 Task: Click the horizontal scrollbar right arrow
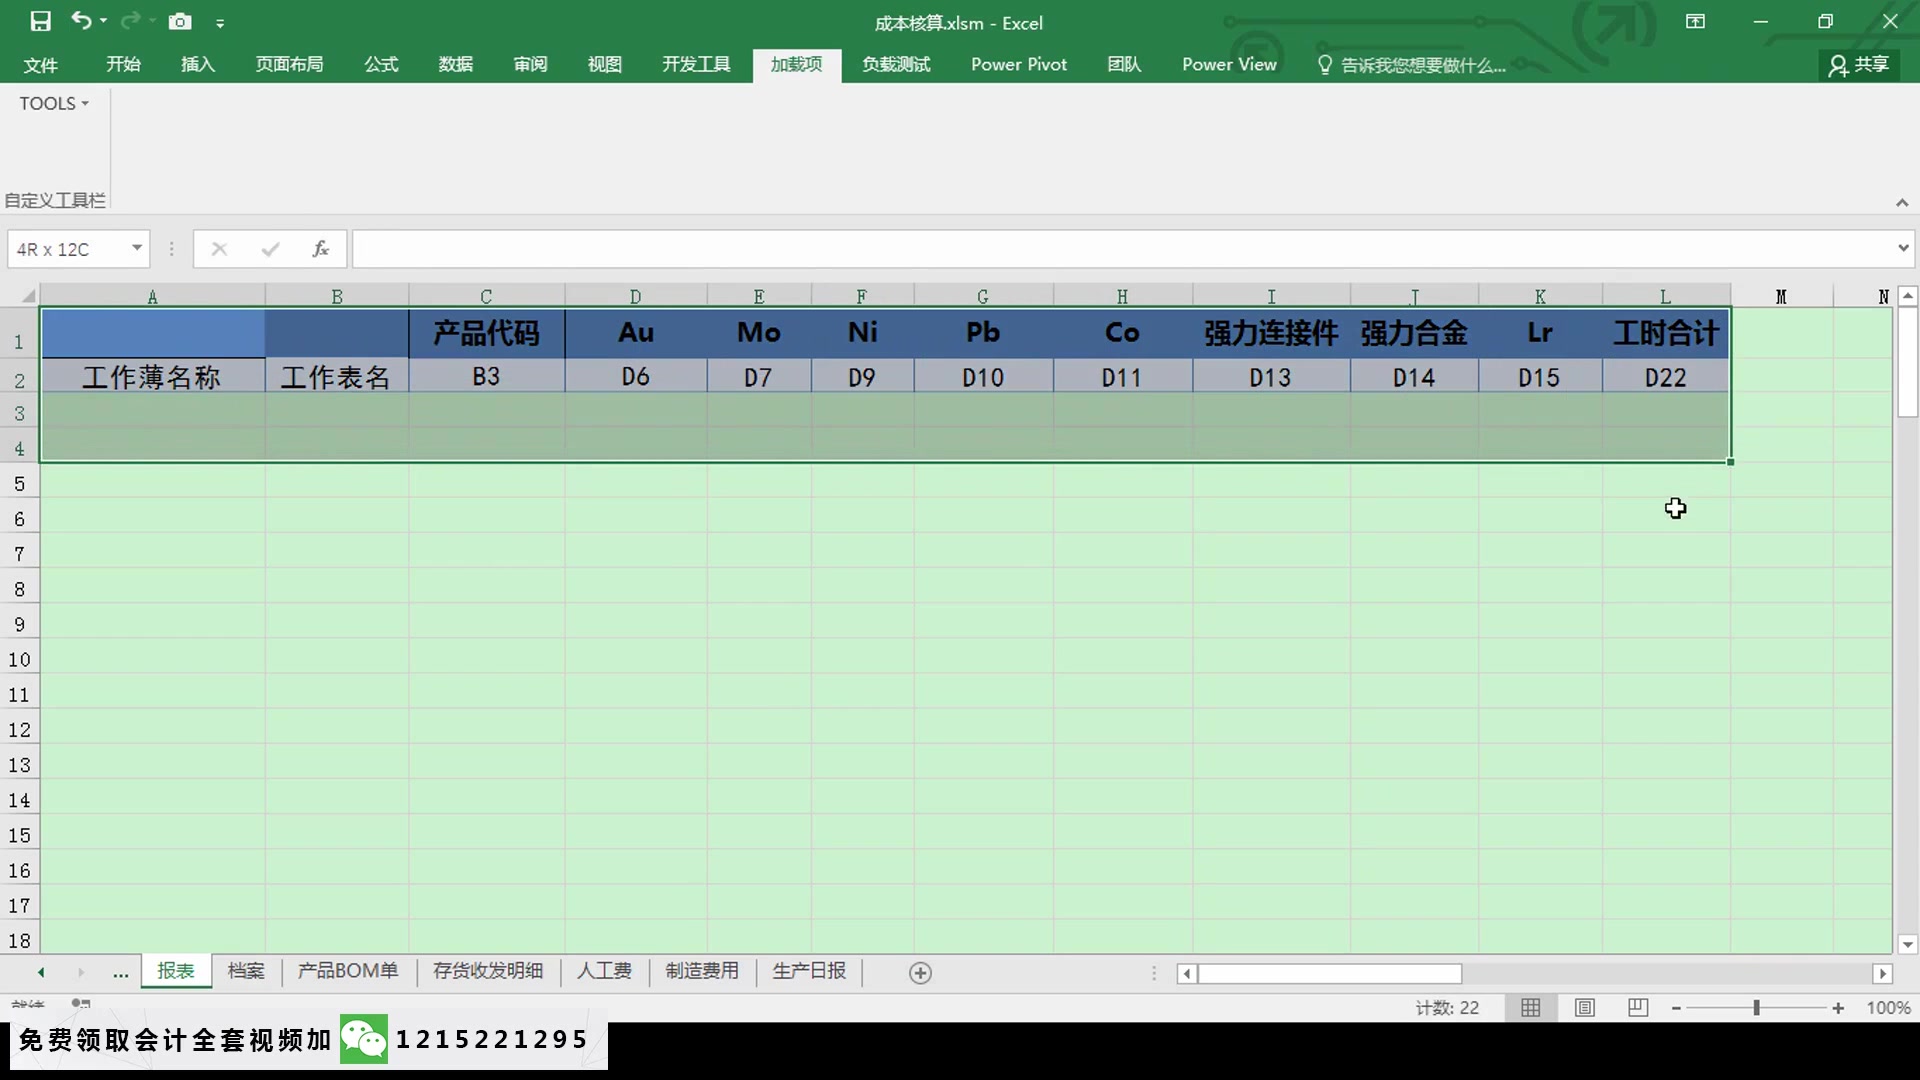[x=1883, y=973]
